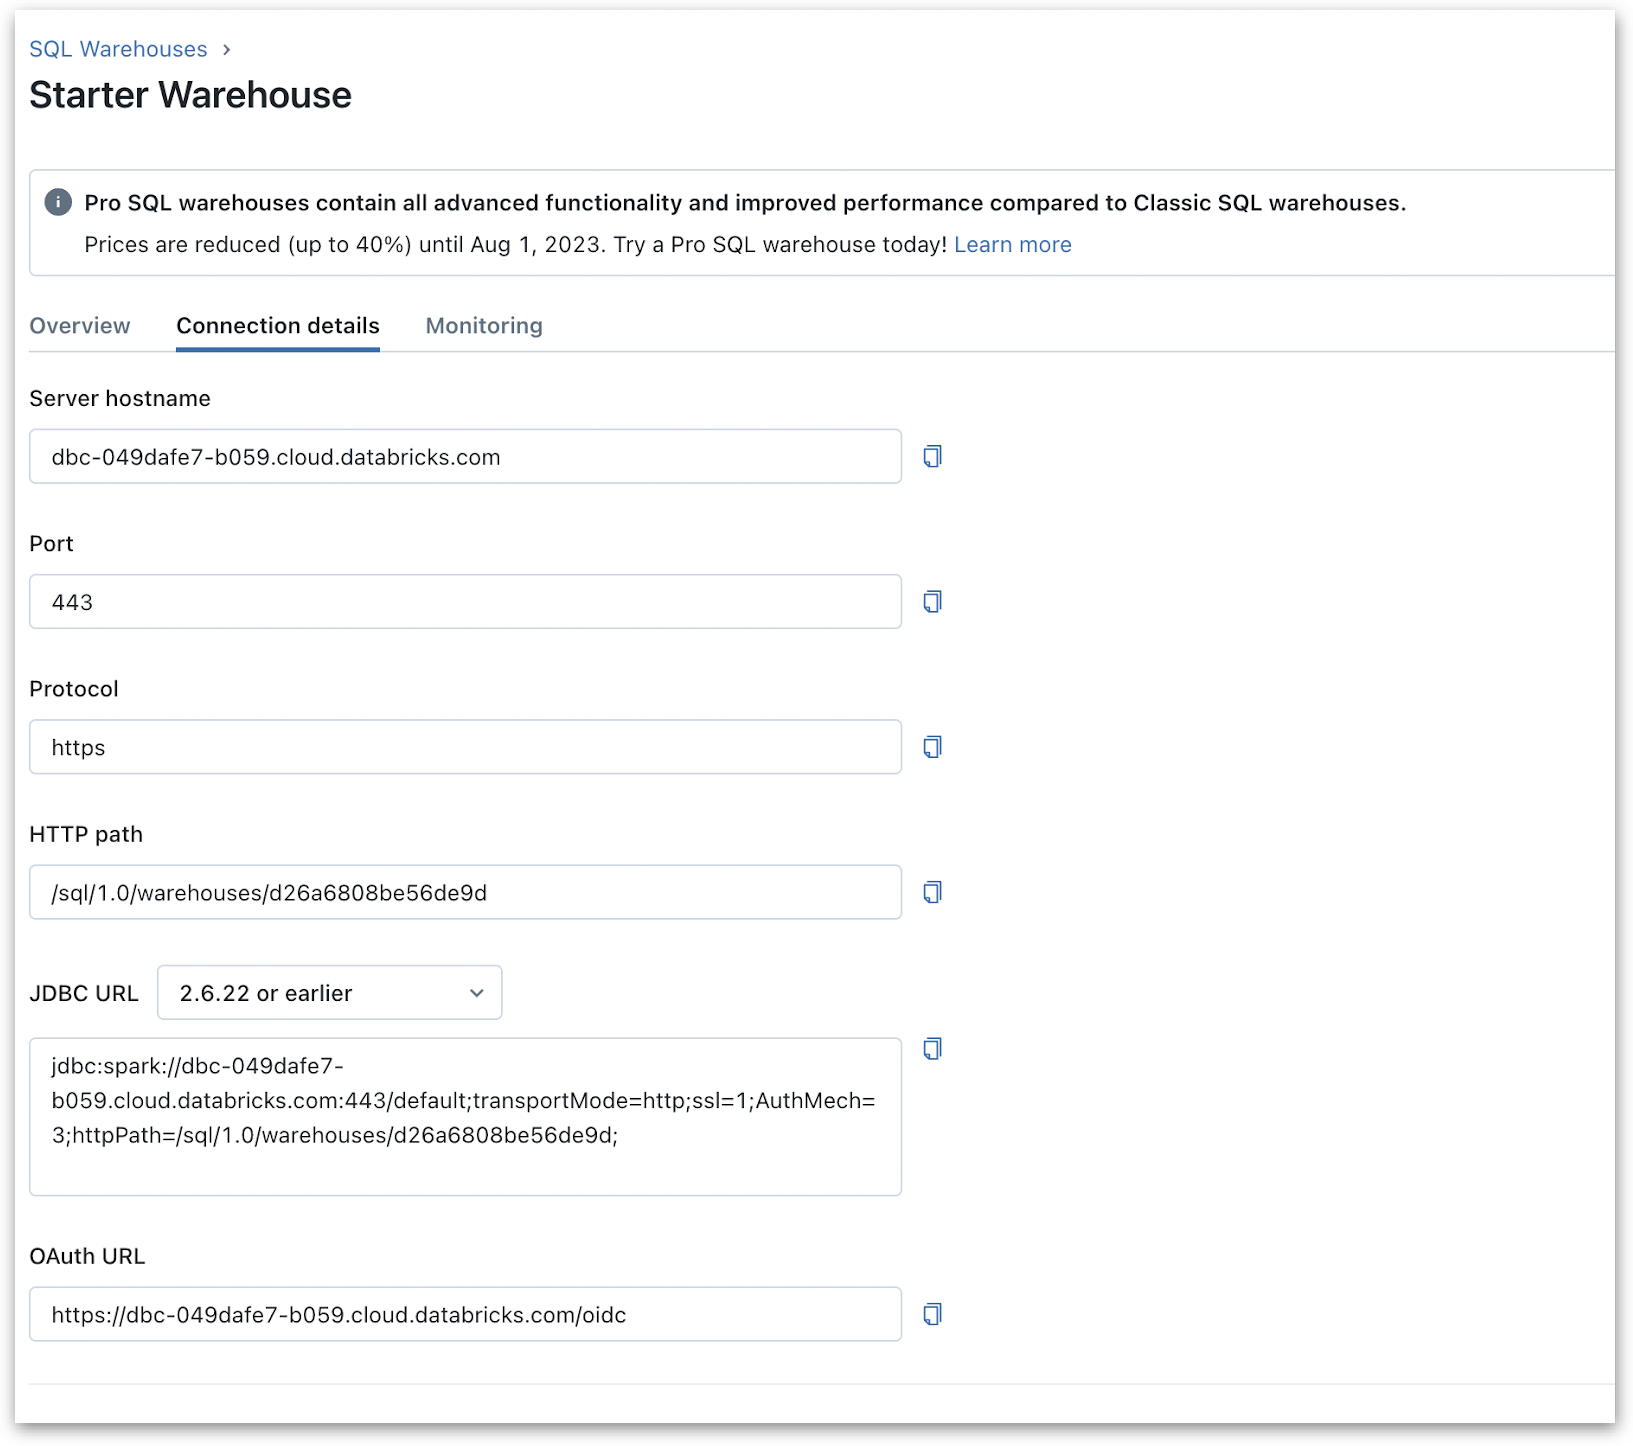Click the 'Prices are reduced' banner text
The height and width of the screenshot is (1446, 1633).
[x=515, y=245]
